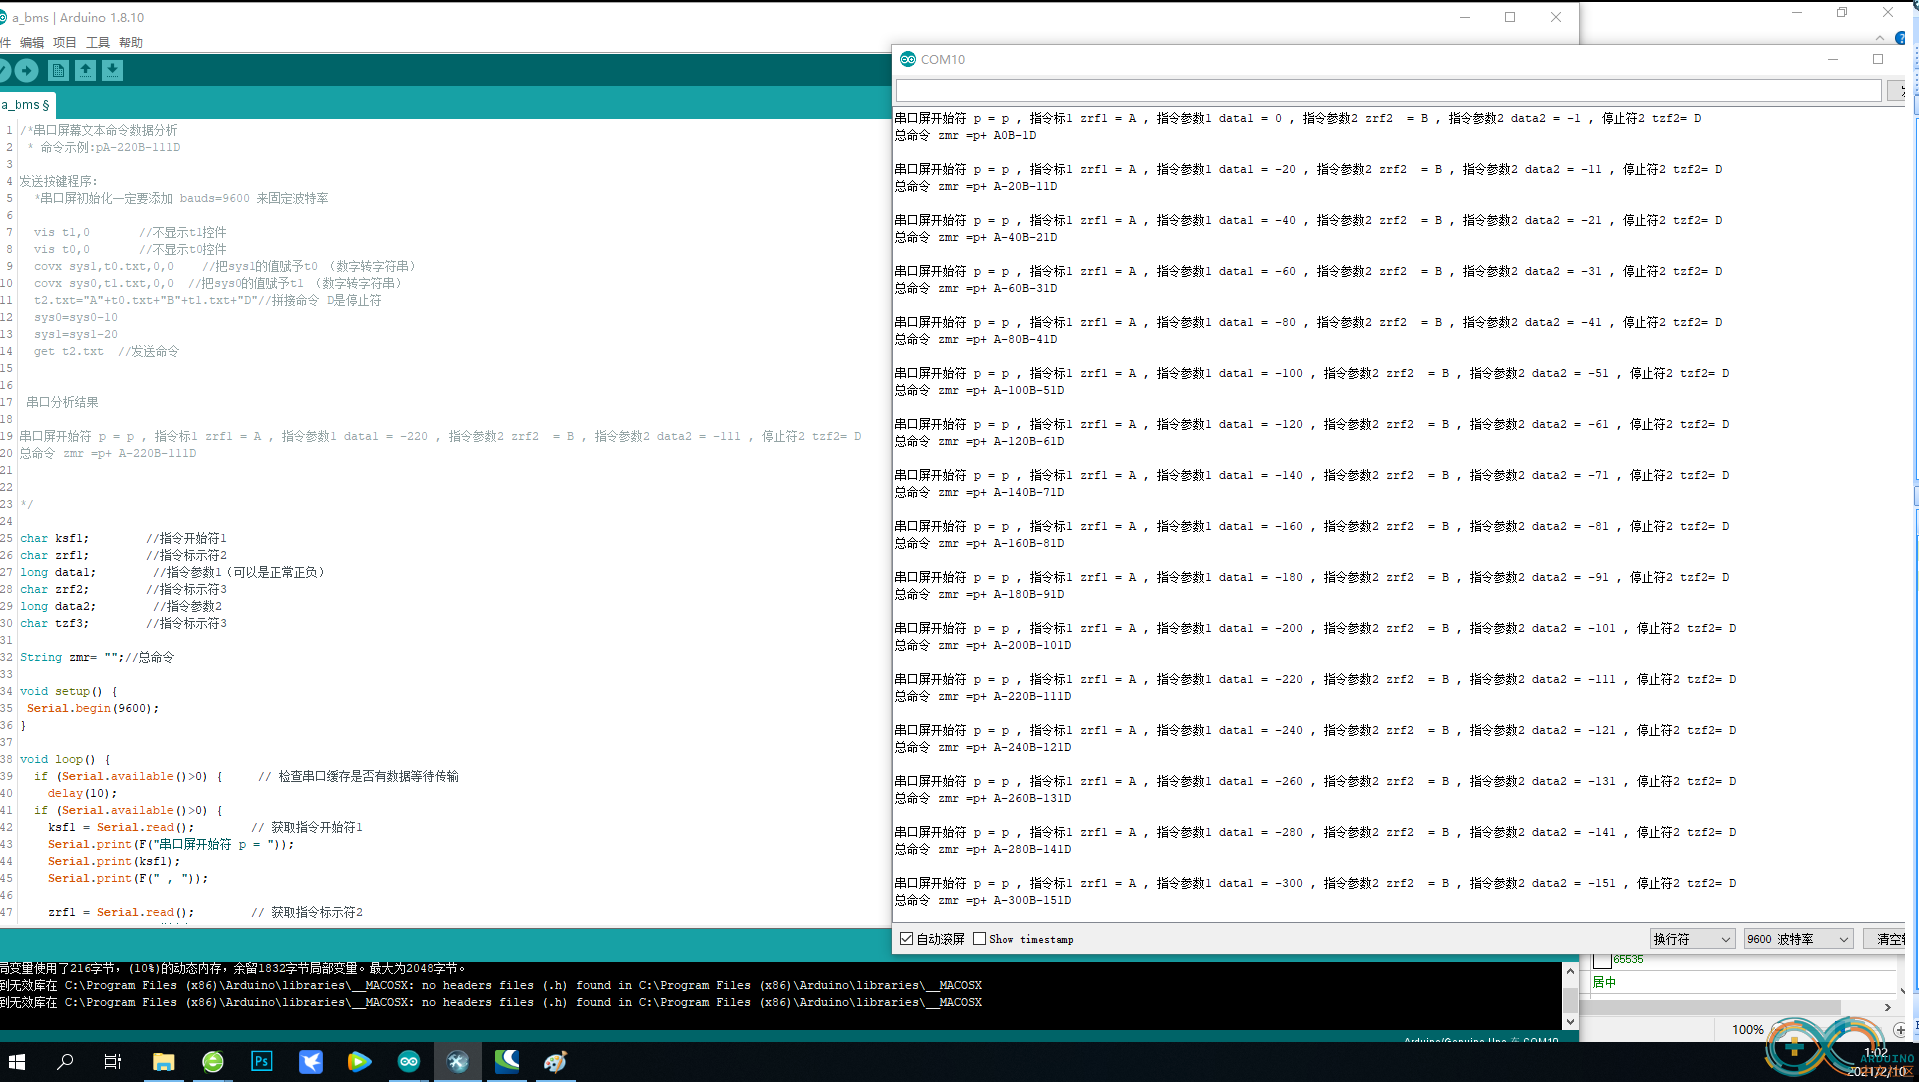Click the Serial.begin(9600); code line
This screenshot has height=1082, width=1919.
[93, 708]
